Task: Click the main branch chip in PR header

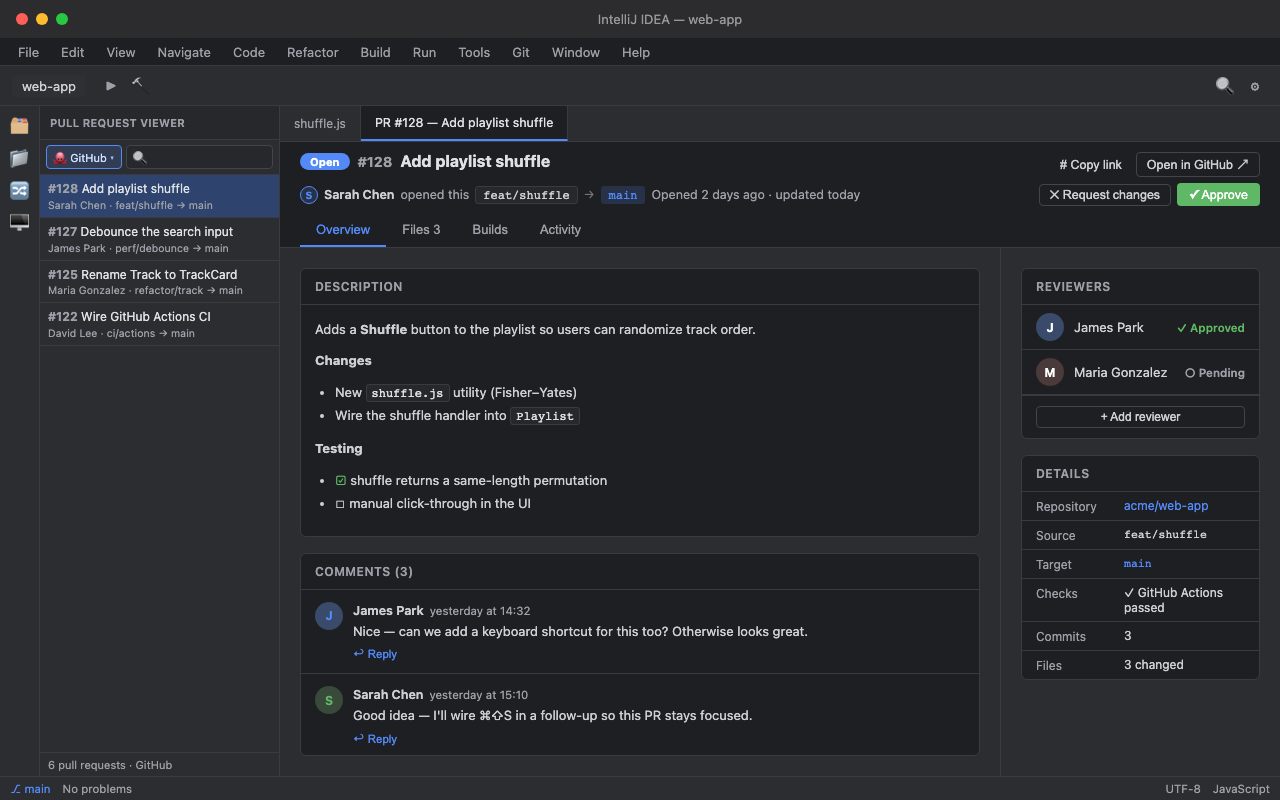Action: point(622,195)
